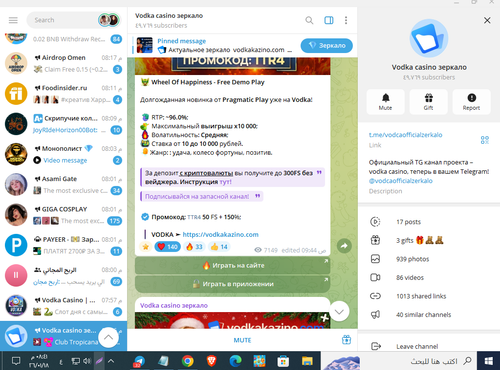Add the star reaction
This screenshot has height=370, width=500.
(x=146, y=247)
